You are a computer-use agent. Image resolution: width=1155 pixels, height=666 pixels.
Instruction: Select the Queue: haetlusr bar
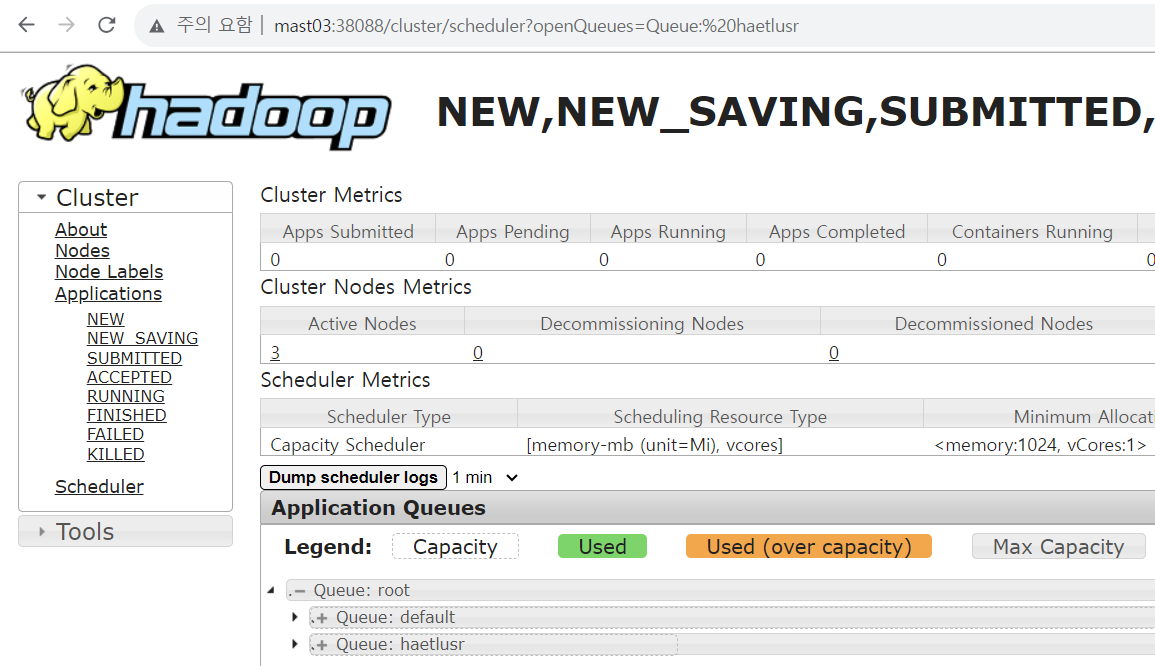coord(732,644)
